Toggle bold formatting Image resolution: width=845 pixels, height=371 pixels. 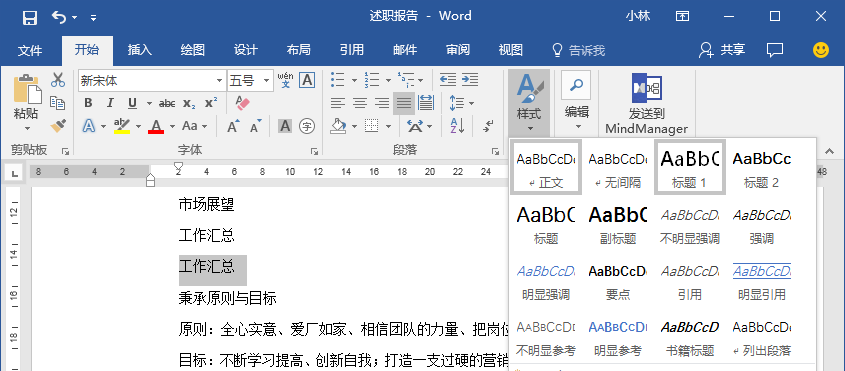pos(88,103)
